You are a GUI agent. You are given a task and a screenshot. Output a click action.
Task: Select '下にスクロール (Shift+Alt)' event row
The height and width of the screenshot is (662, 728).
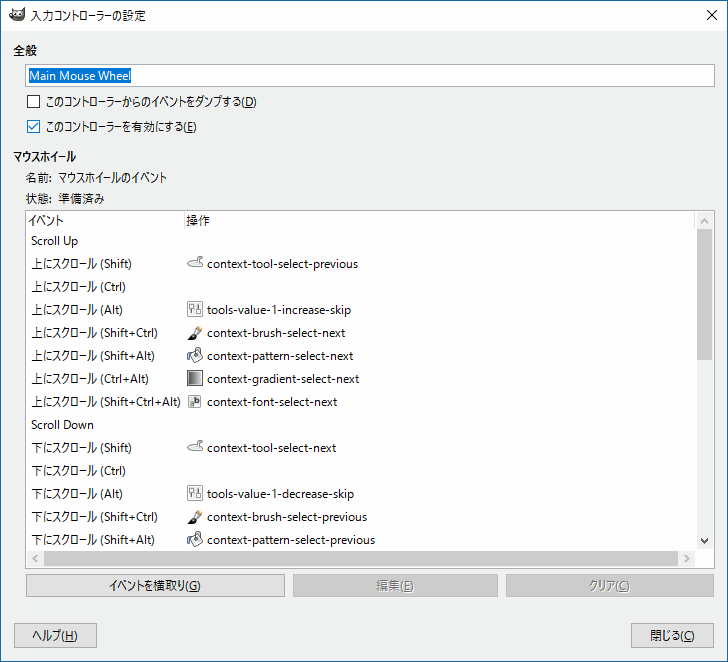pos(361,539)
